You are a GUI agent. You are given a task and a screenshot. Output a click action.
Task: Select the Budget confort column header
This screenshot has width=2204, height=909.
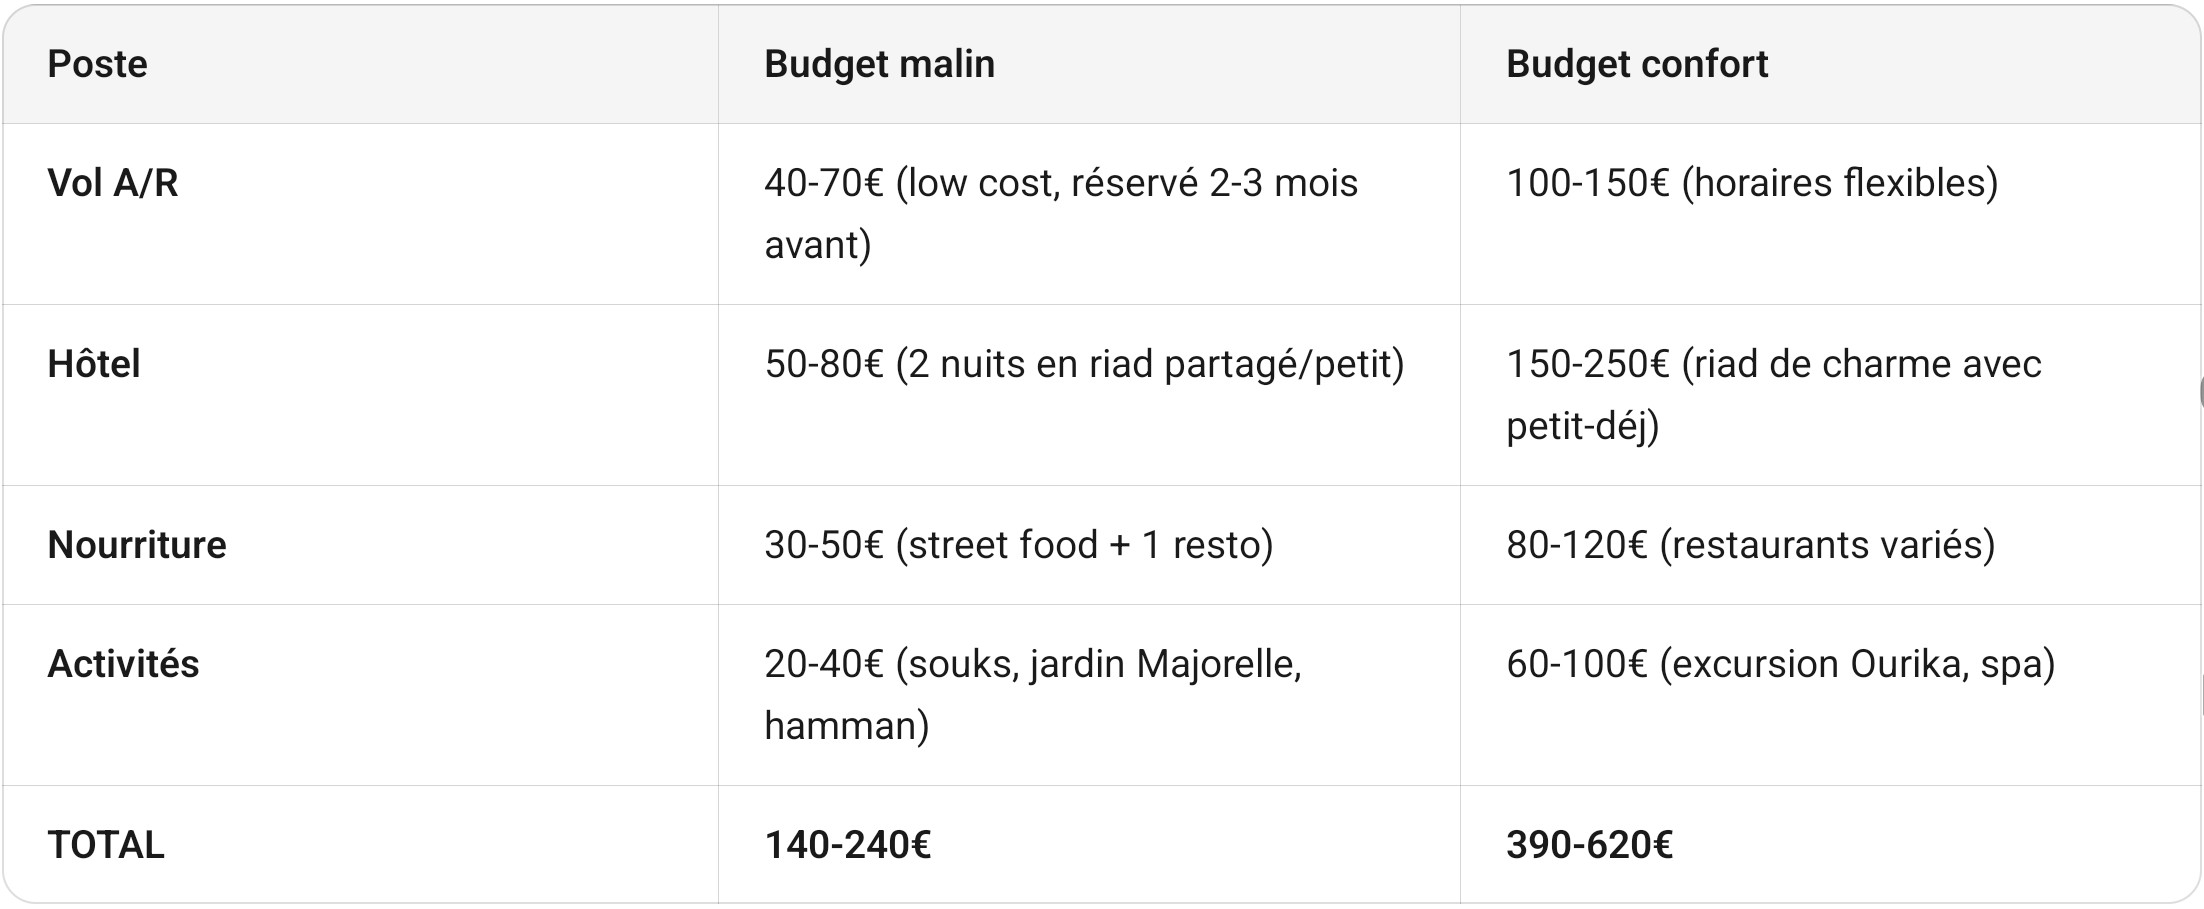[1636, 64]
